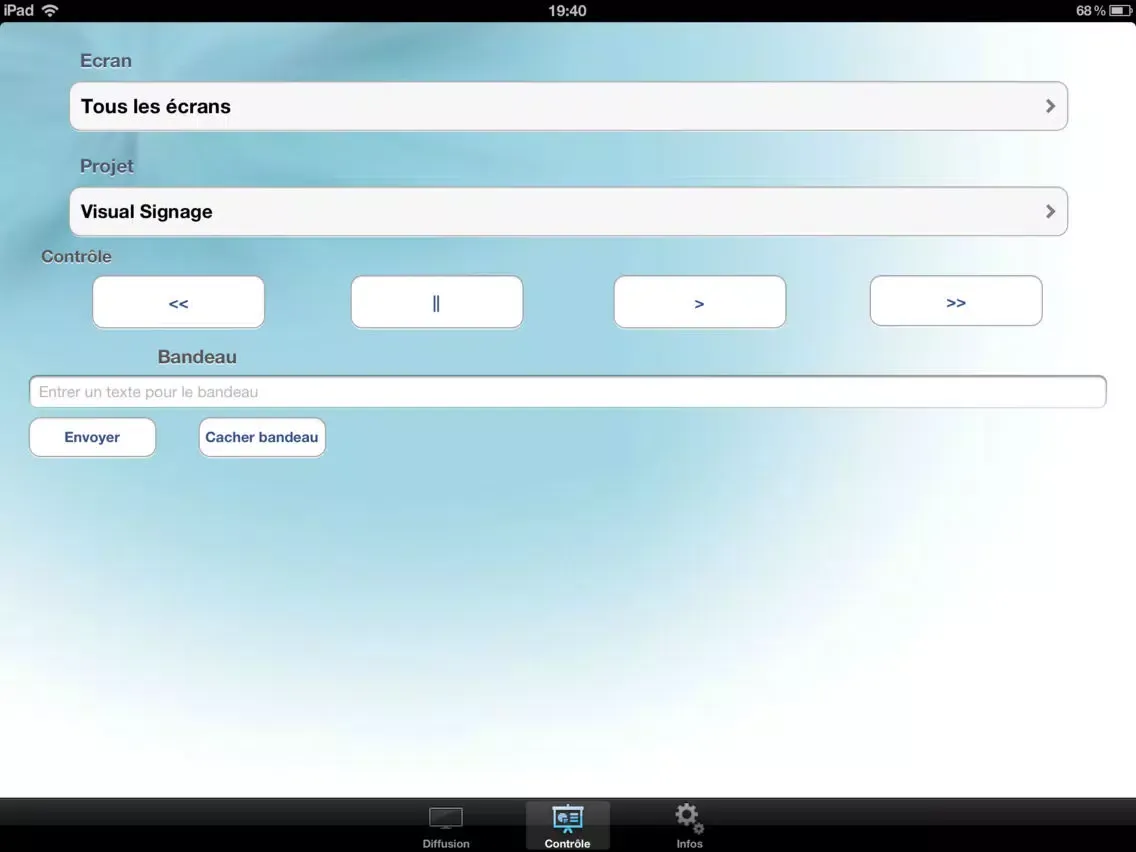The height and width of the screenshot is (852, 1136).
Task: Open the Infos settings tab
Action: pyautogui.click(x=689, y=826)
